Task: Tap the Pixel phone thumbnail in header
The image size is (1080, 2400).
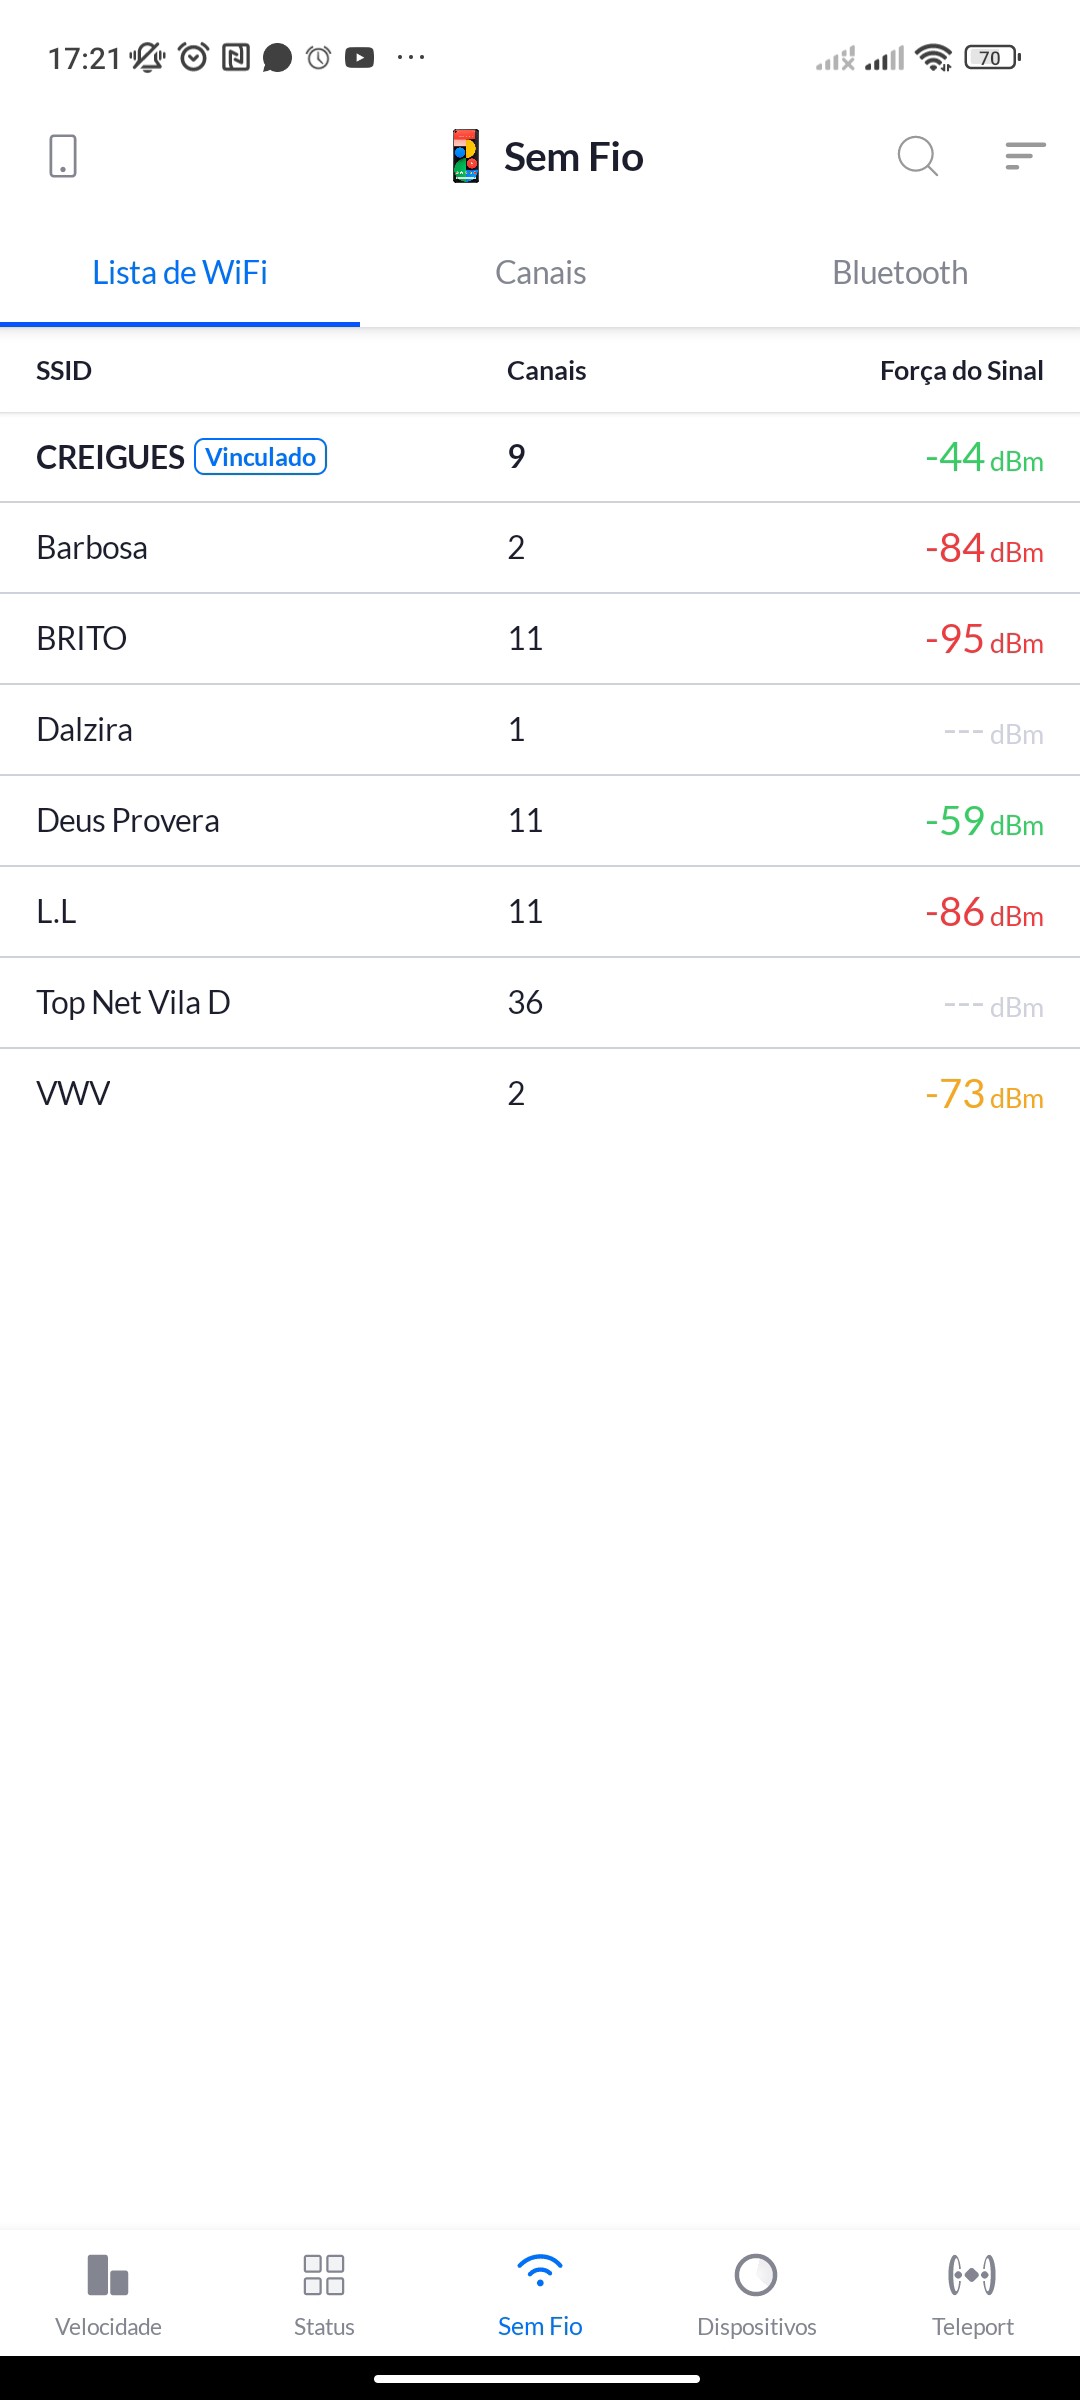Action: [466, 157]
